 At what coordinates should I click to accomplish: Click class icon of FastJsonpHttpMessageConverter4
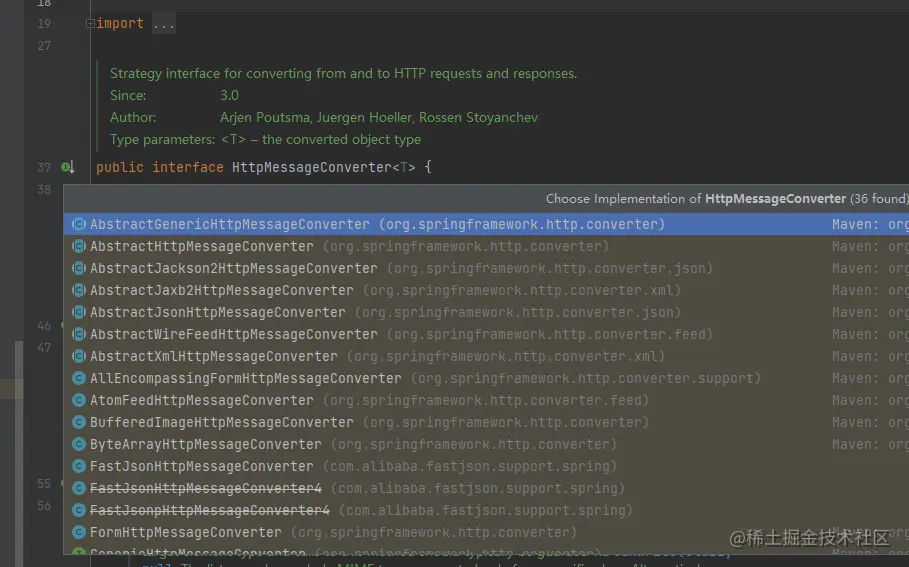[x=79, y=511]
